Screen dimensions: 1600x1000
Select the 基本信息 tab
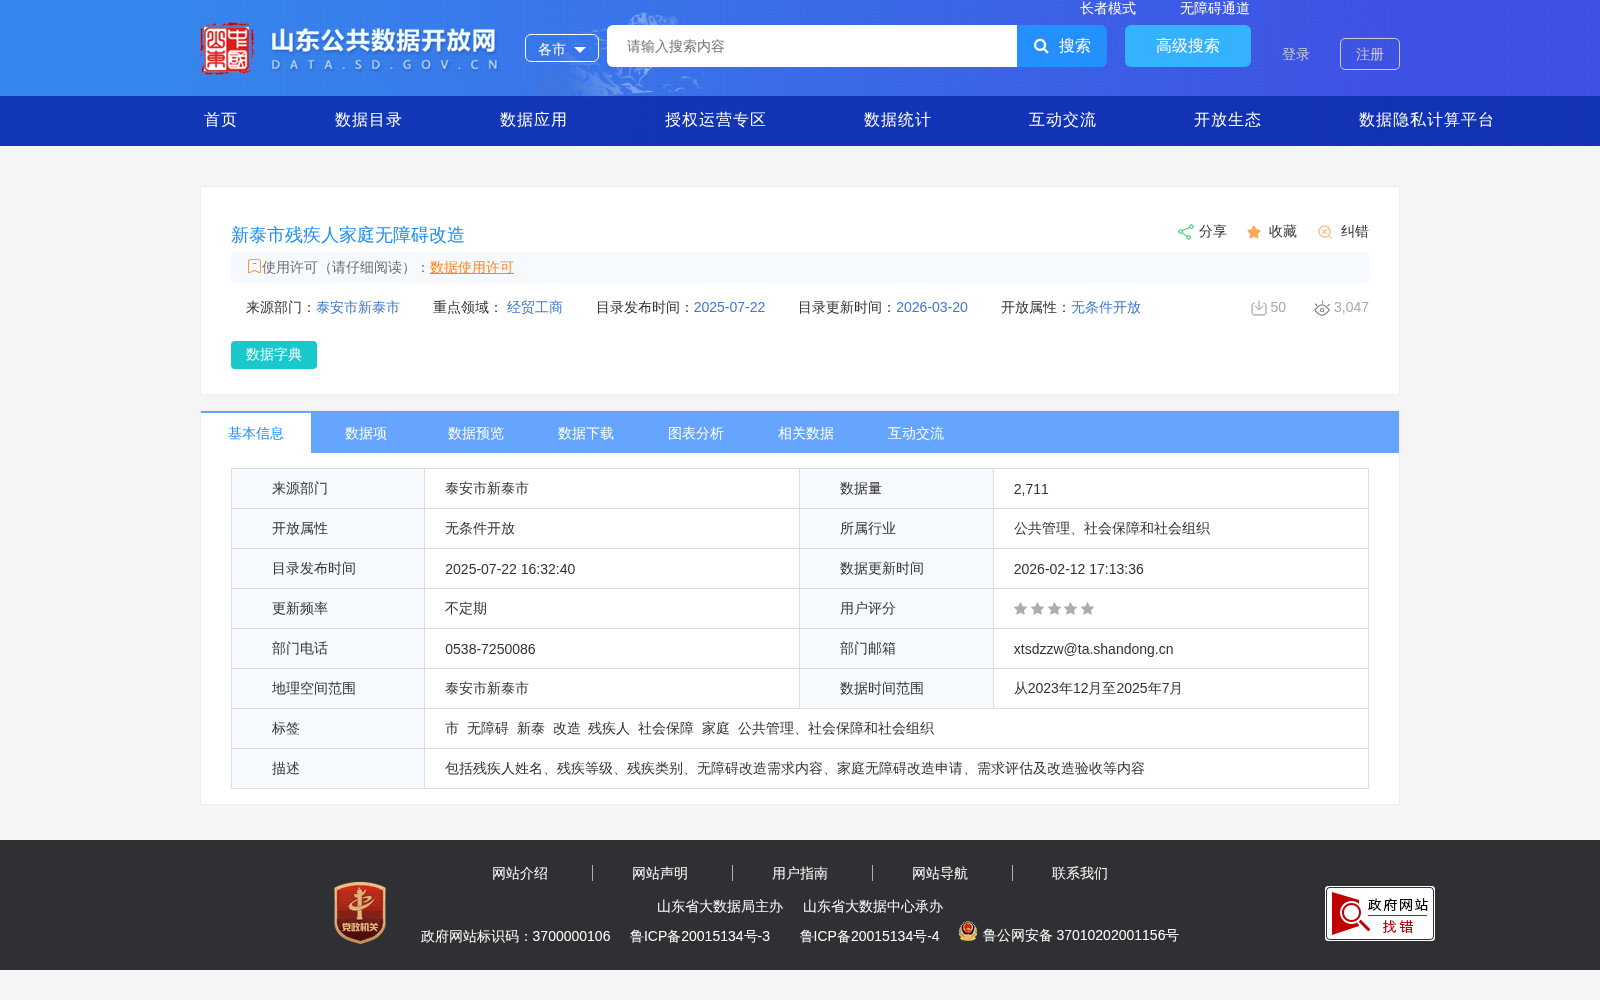point(256,433)
